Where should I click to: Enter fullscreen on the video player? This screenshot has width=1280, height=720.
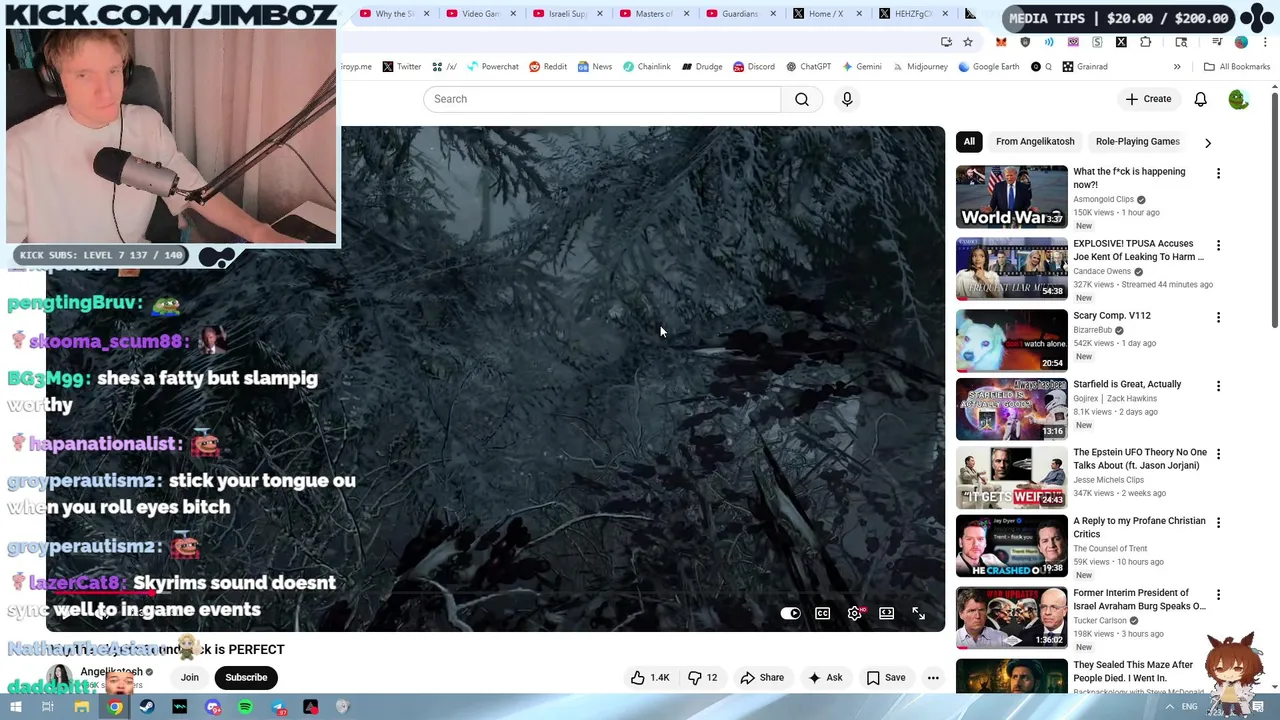pos(918,613)
